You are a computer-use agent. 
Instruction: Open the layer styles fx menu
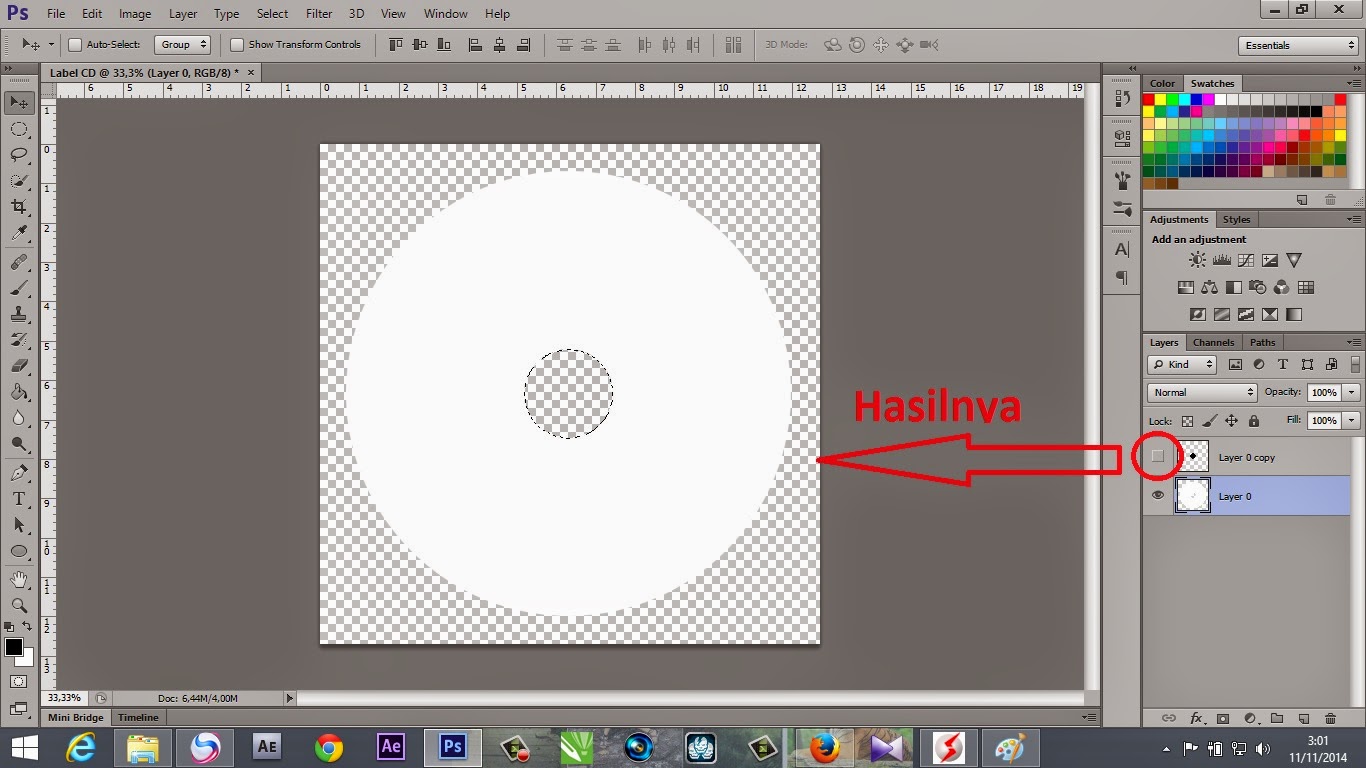[1197, 719]
